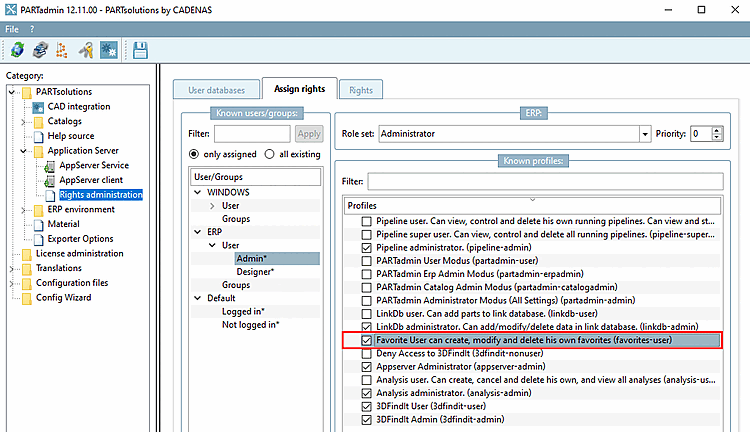Open the File menu
The image size is (750, 432).
coord(12,29)
